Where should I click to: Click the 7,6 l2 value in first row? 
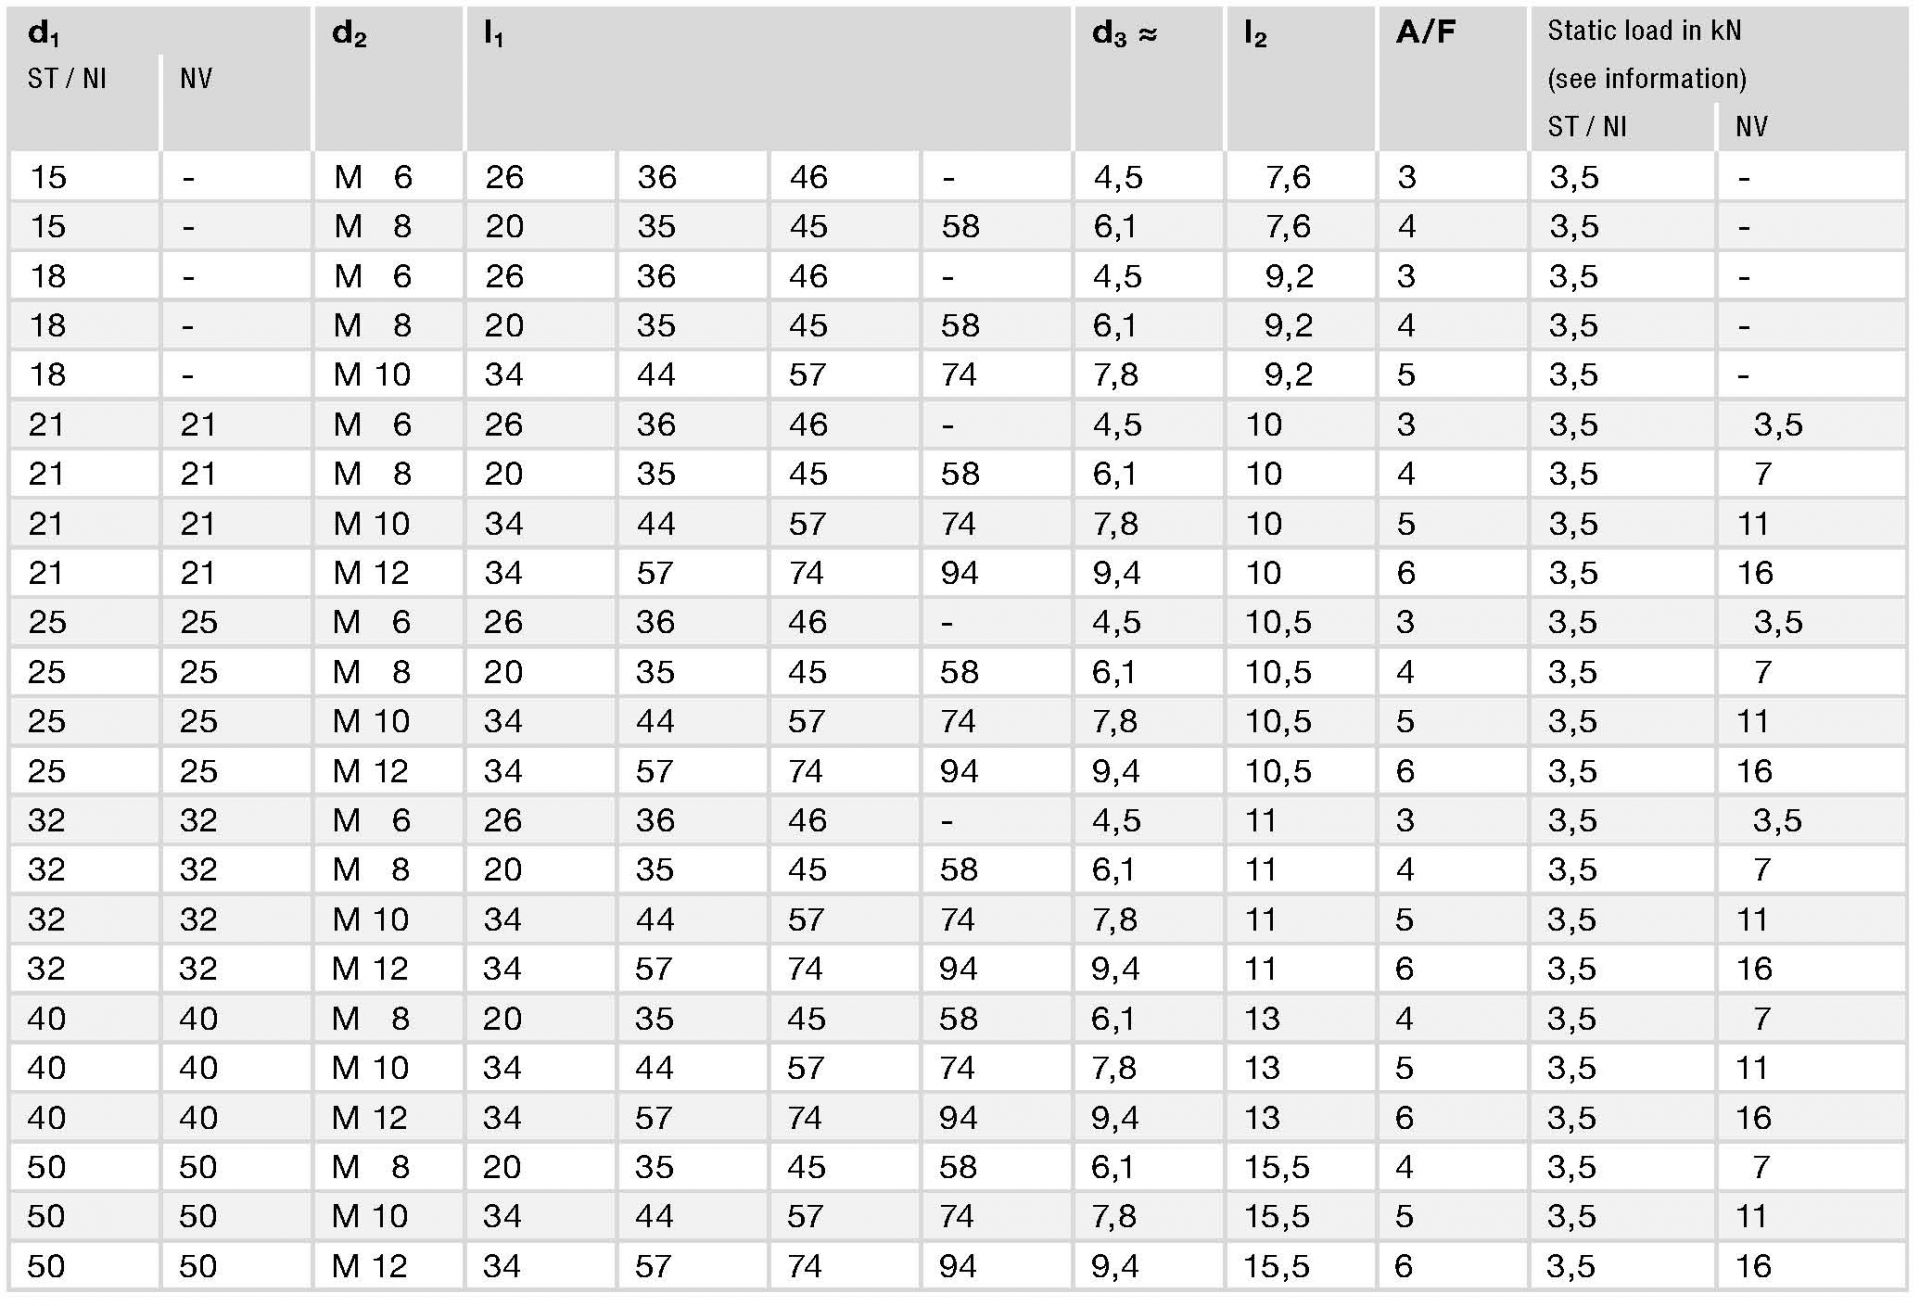1287,178
